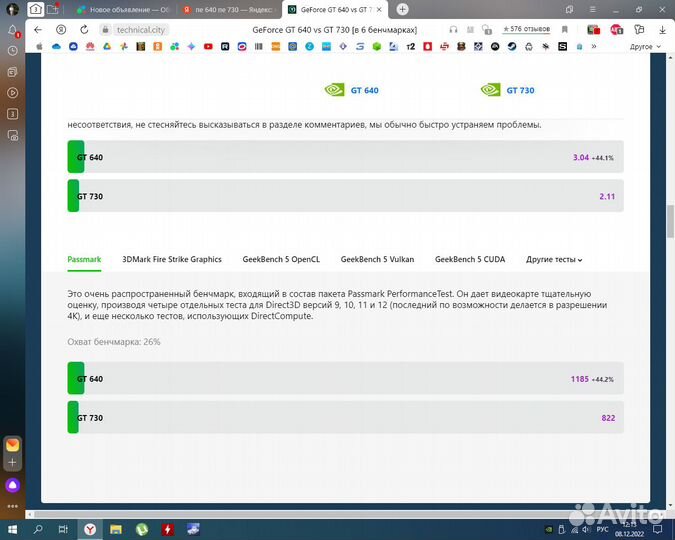Open the Huawei bookmark icon
This screenshot has width=675, height=540.
click(x=90, y=47)
